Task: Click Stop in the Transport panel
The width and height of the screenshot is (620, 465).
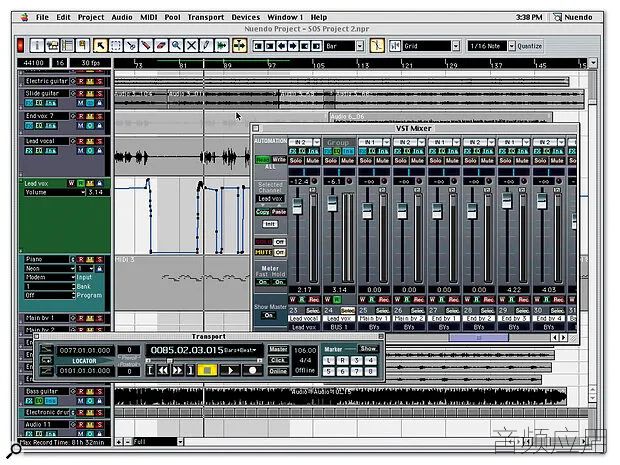Action: pos(207,370)
